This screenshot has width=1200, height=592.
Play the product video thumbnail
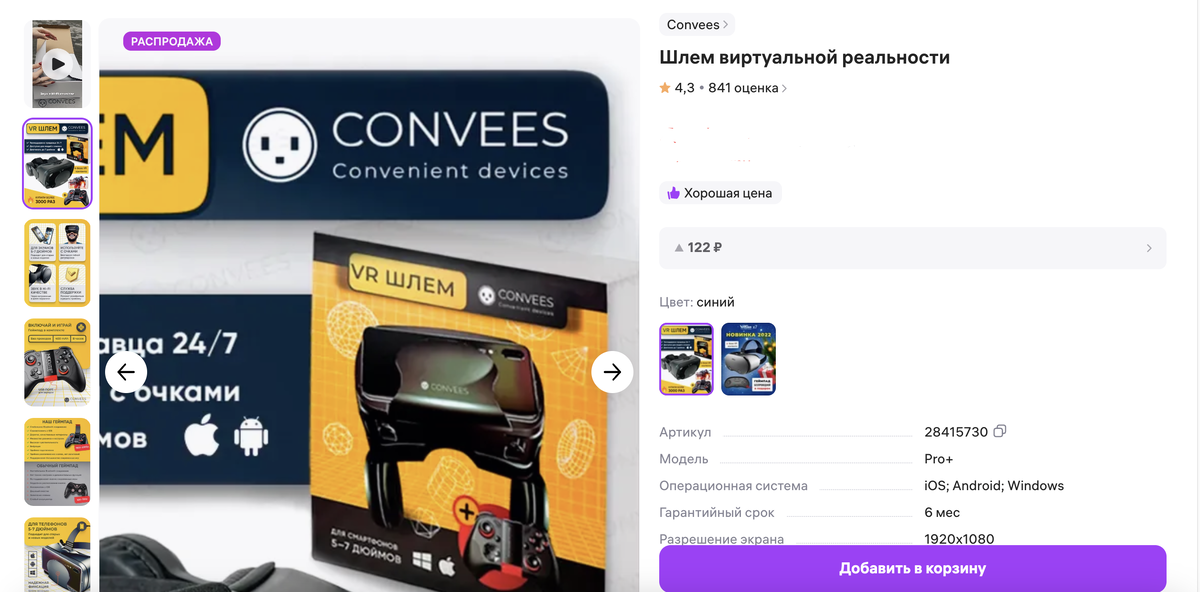pyautogui.click(x=58, y=64)
